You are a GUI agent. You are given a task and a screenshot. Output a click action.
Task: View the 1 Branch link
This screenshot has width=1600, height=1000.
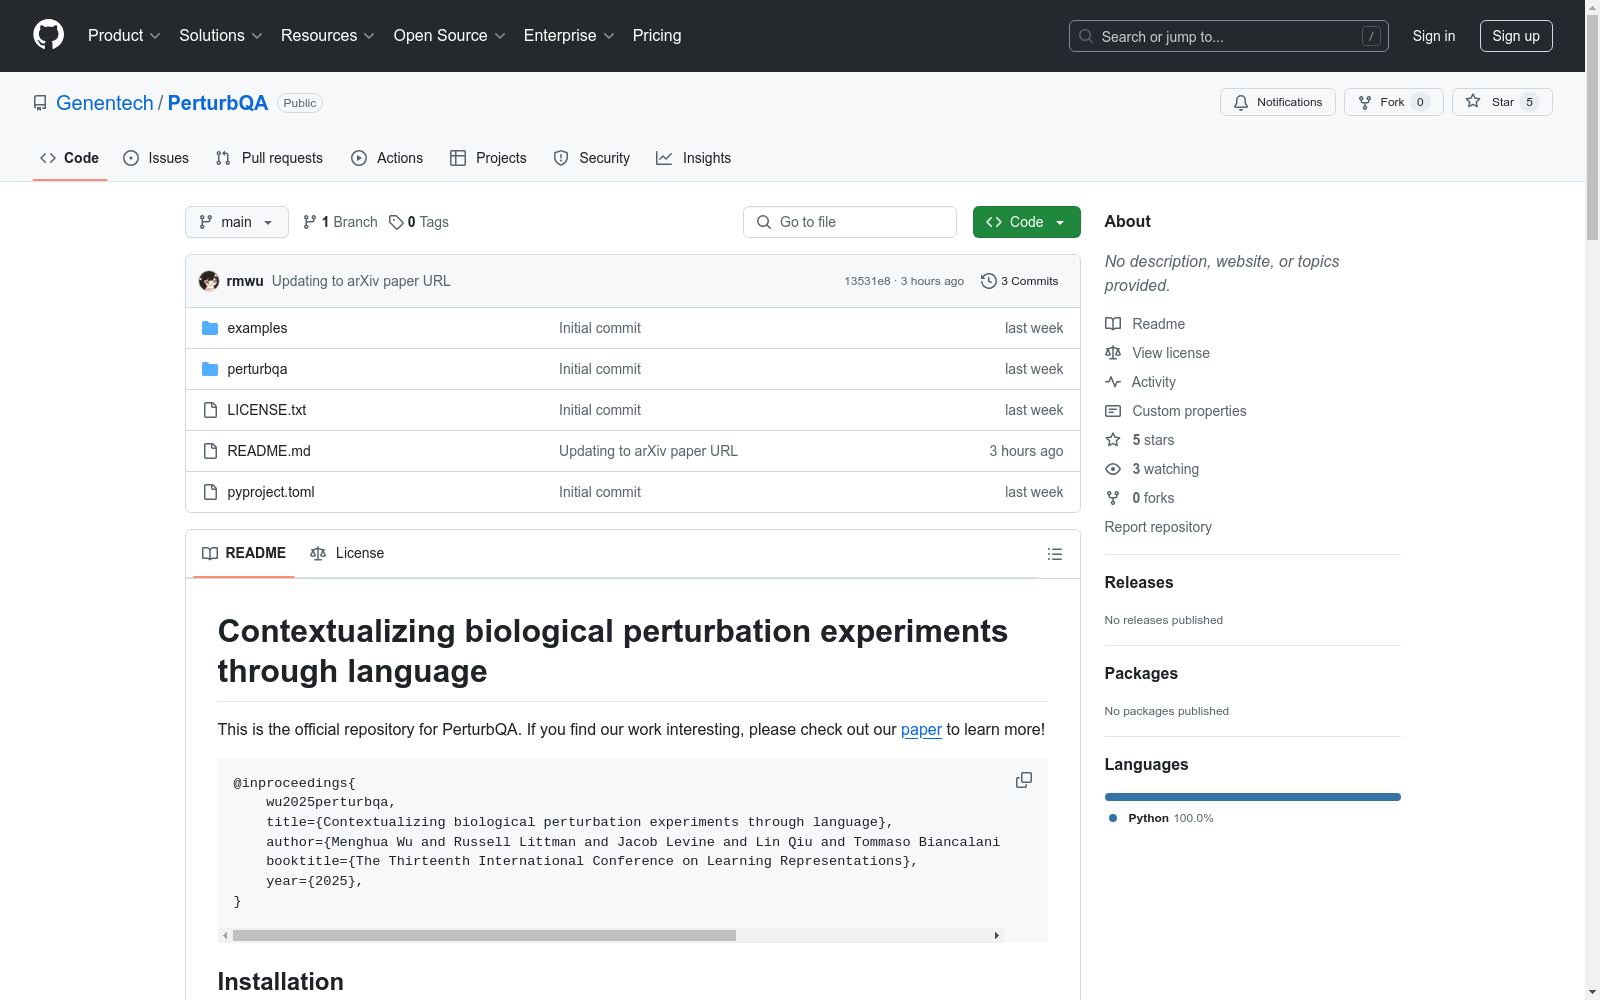340,222
